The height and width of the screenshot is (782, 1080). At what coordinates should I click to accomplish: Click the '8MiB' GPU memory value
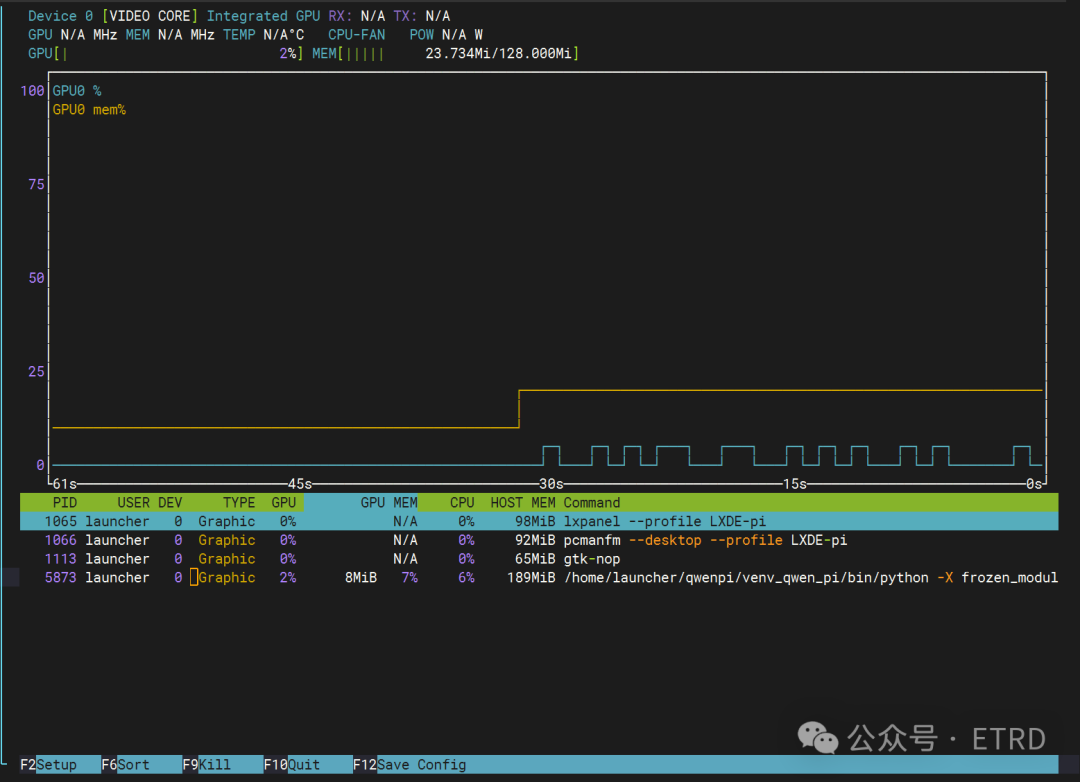pyautogui.click(x=361, y=577)
